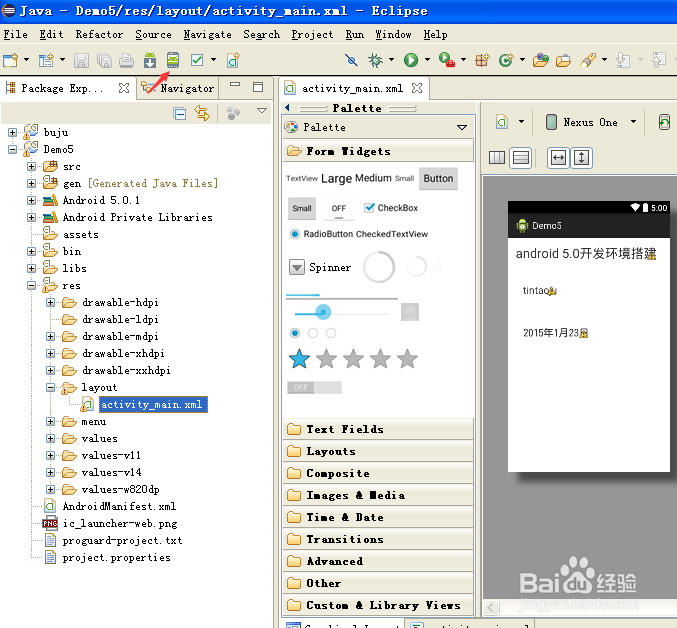Click the New Java Package icon
This screenshot has width=677, height=628.
coord(482,60)
